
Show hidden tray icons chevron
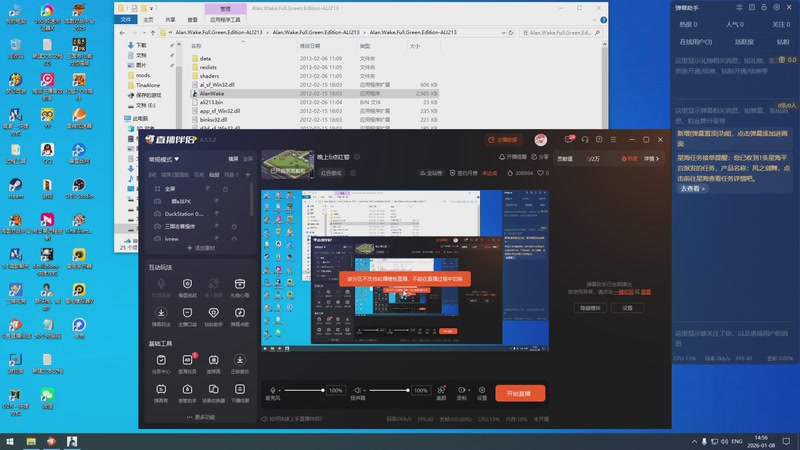pyautogui.click(x=694, y=441)
